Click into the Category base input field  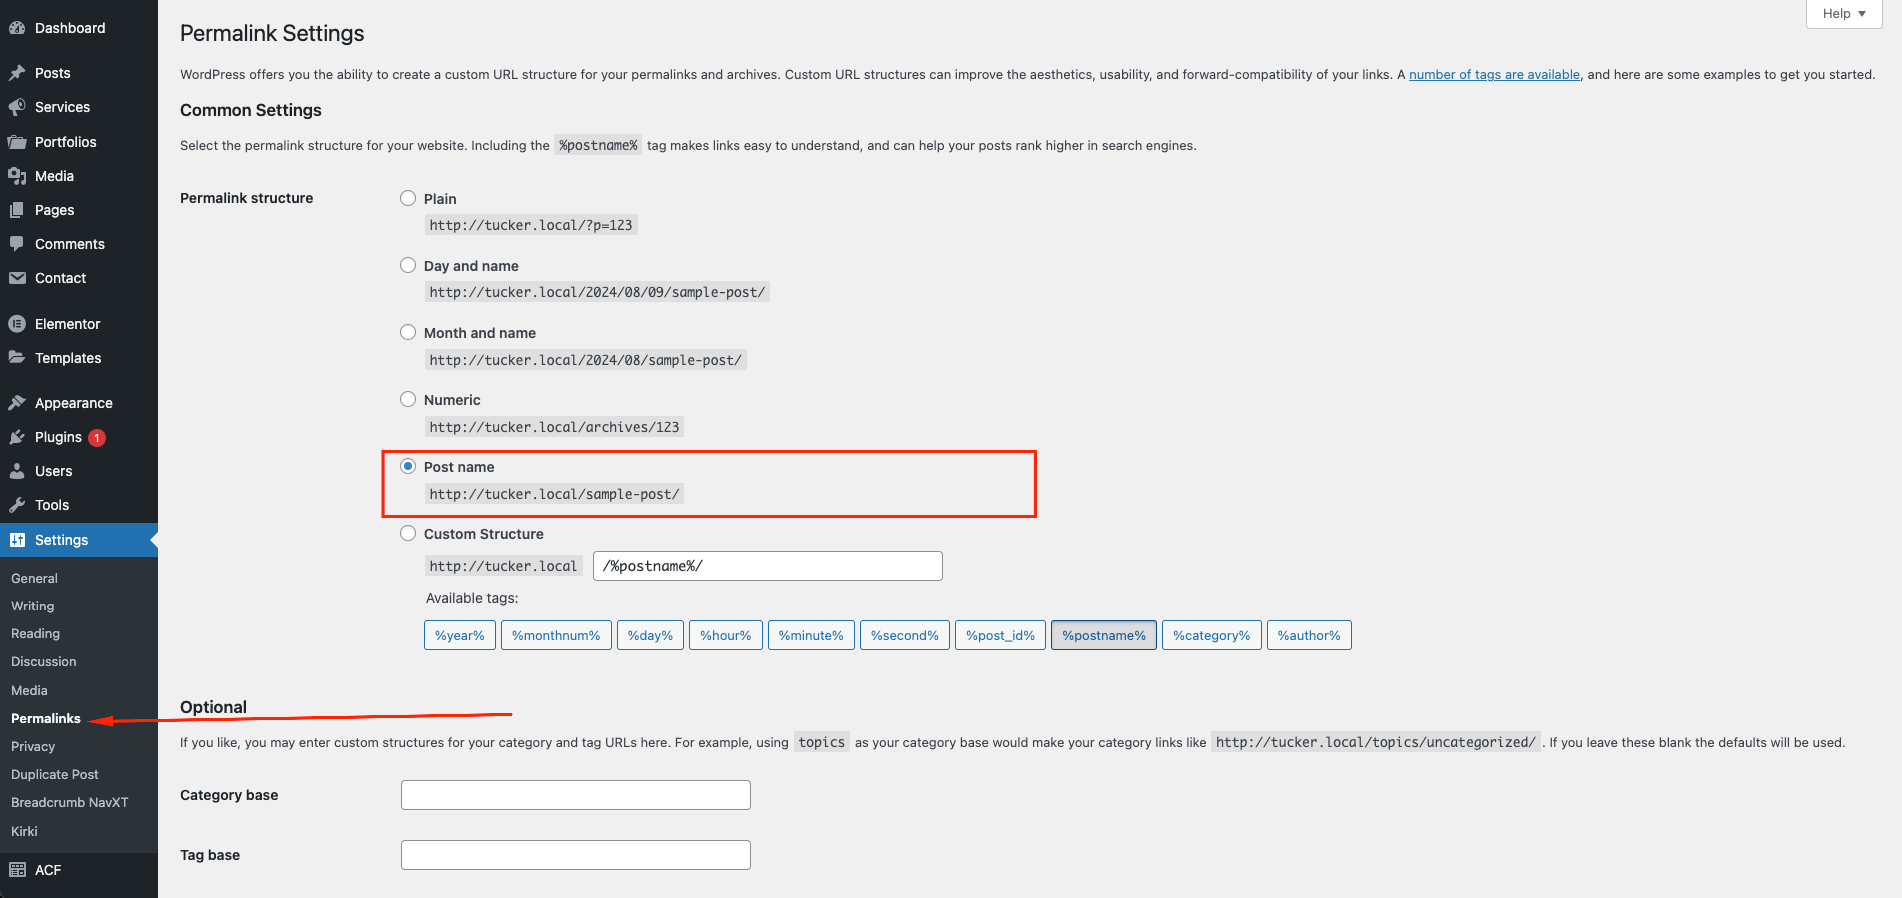575,795
